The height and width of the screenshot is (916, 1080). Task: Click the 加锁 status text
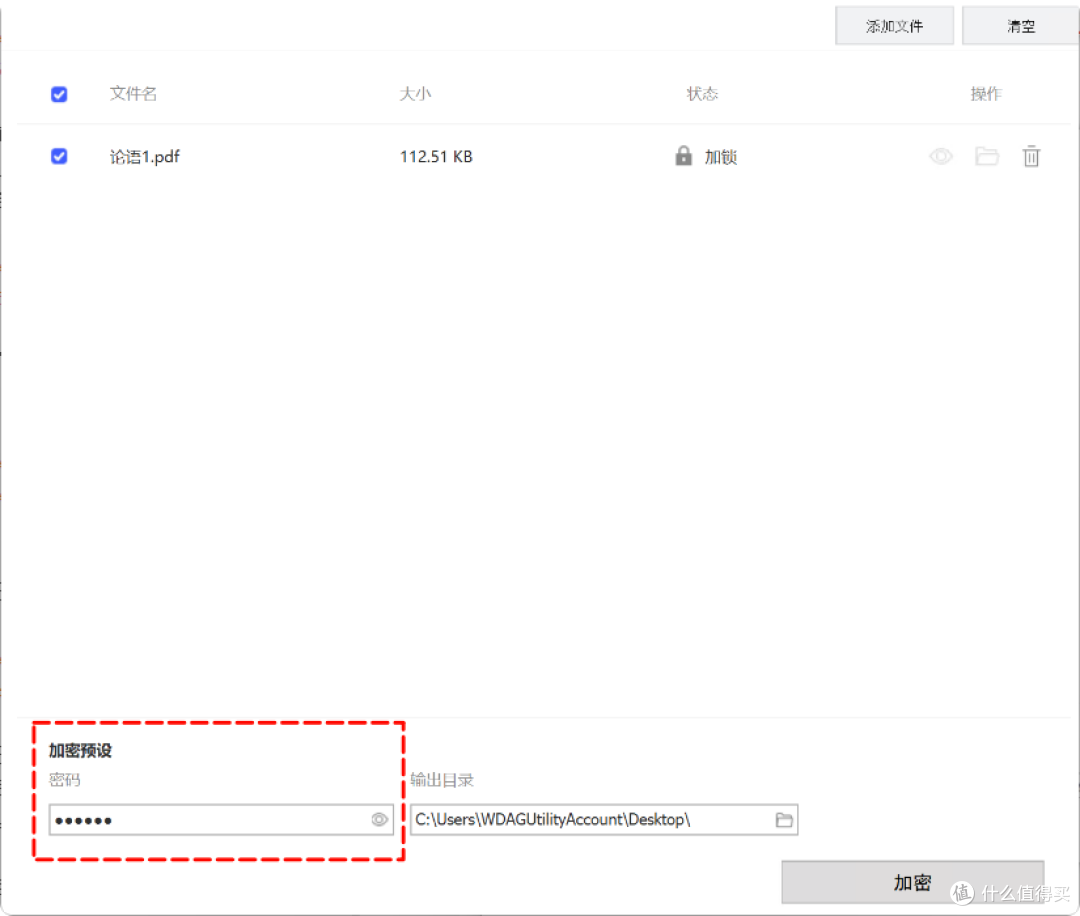[720, 157]
